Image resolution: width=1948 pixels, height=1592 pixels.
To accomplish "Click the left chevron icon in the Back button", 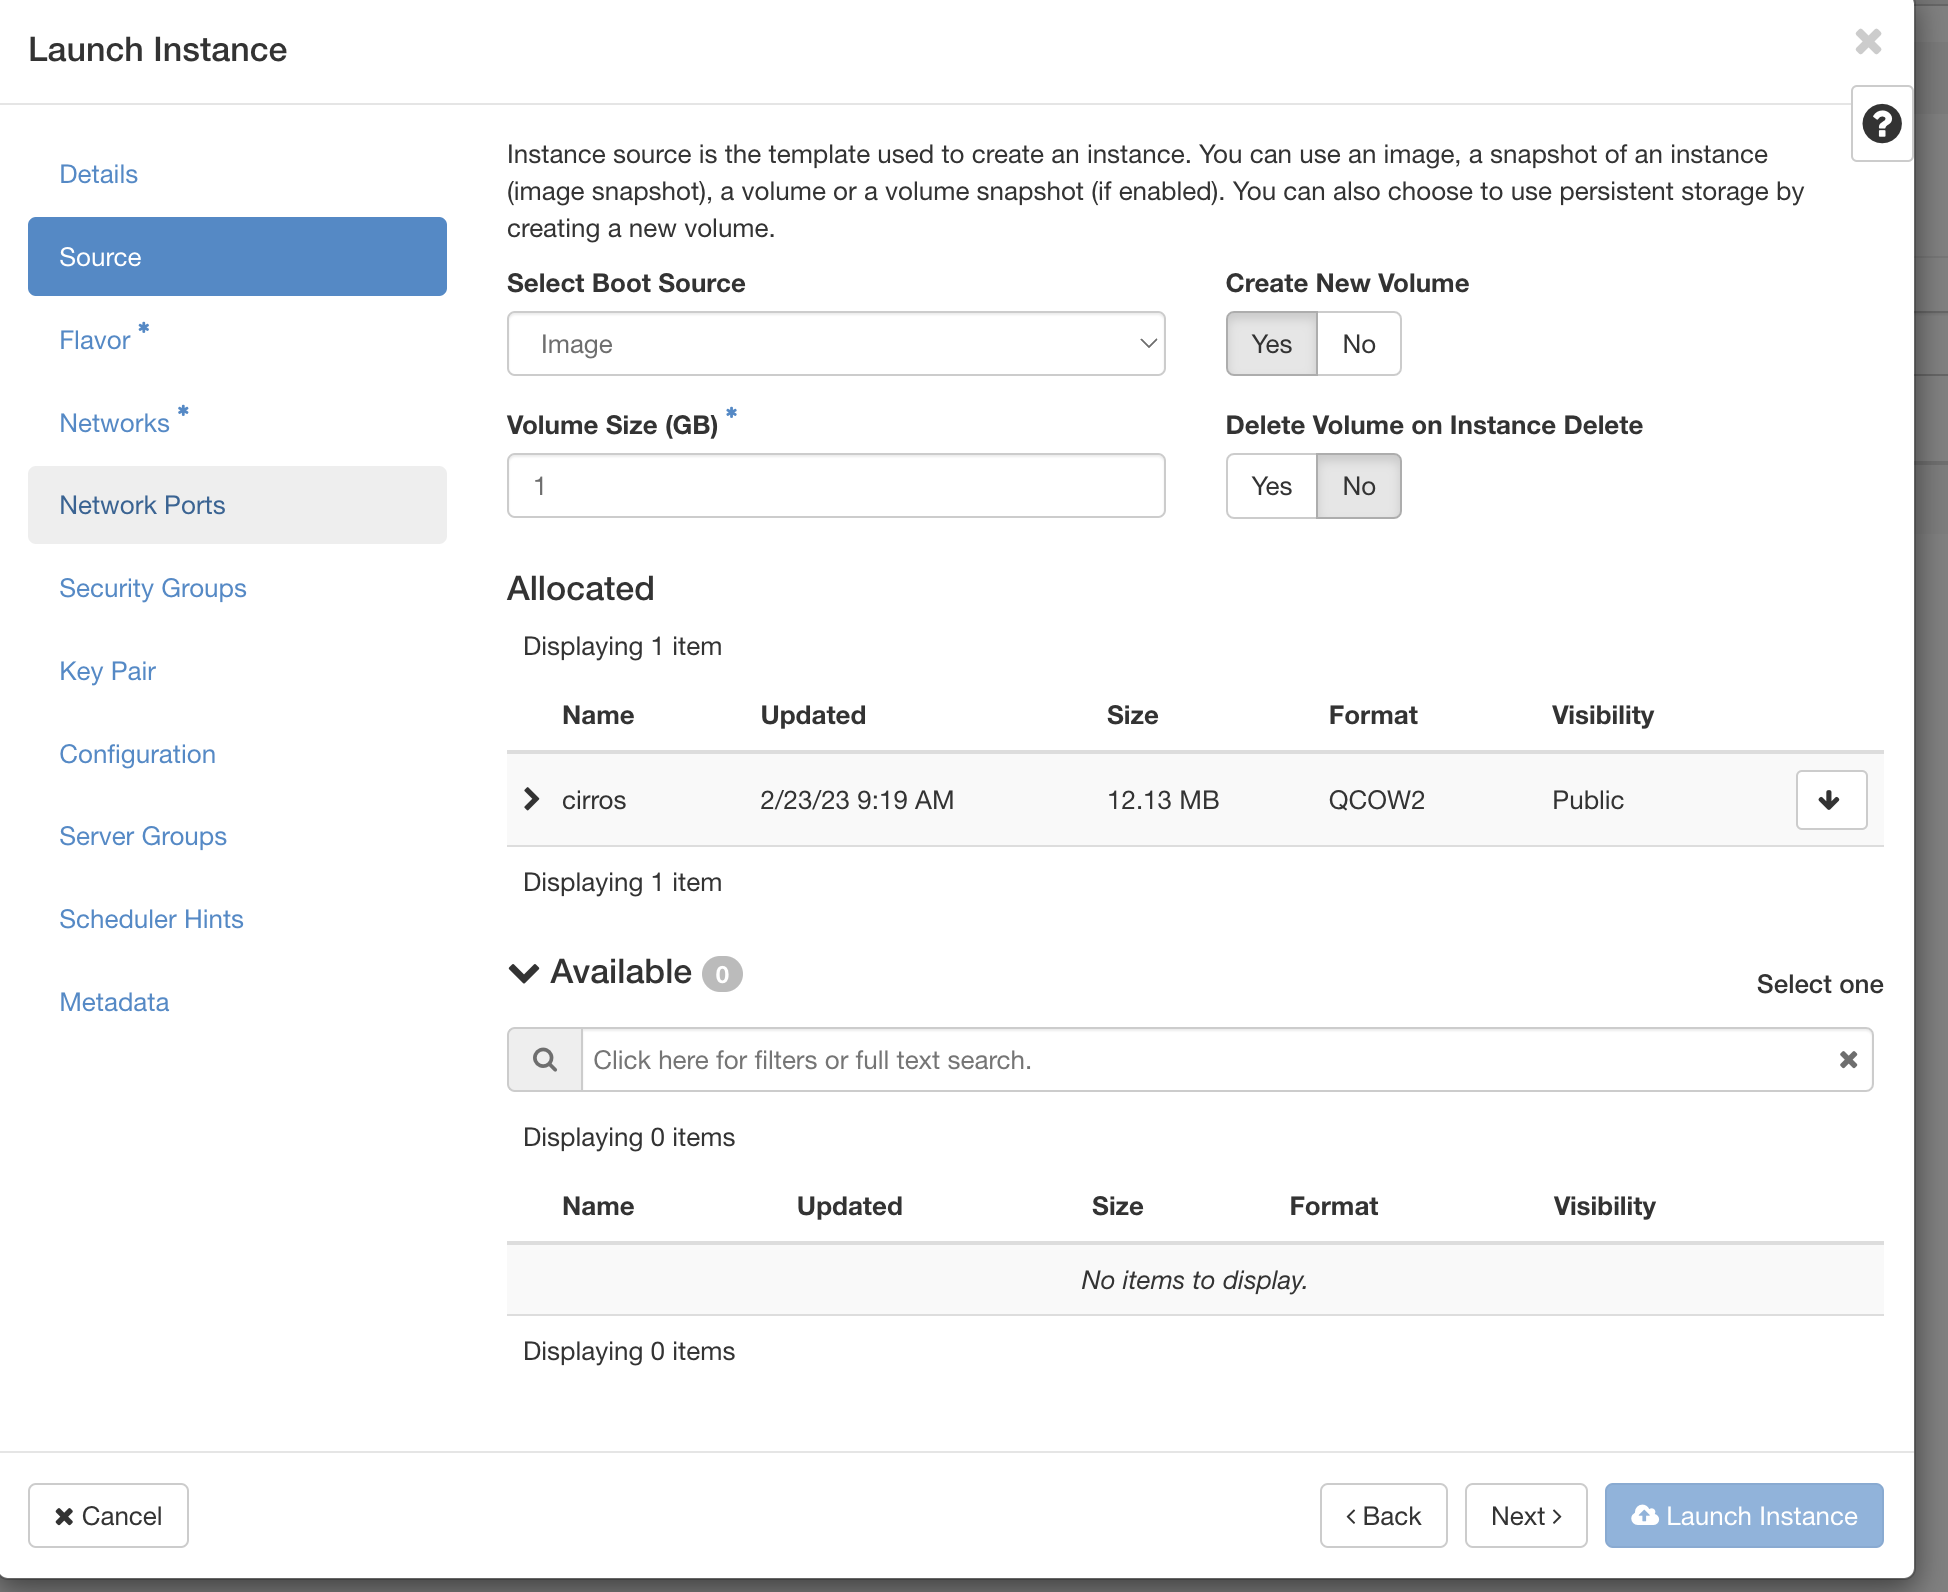I will click(1353, 1515).
